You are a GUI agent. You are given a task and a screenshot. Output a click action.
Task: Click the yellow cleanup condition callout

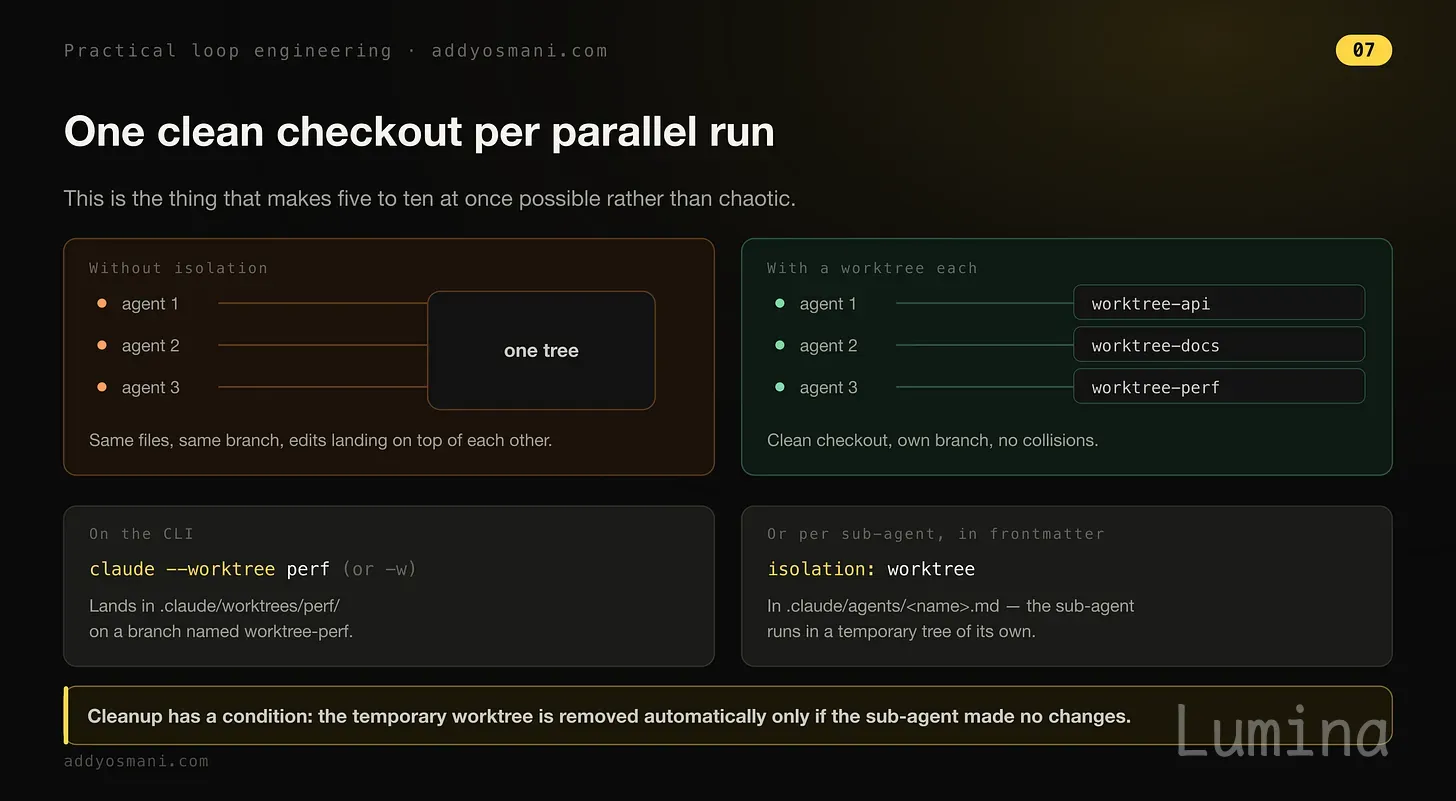tap(728, 715)
